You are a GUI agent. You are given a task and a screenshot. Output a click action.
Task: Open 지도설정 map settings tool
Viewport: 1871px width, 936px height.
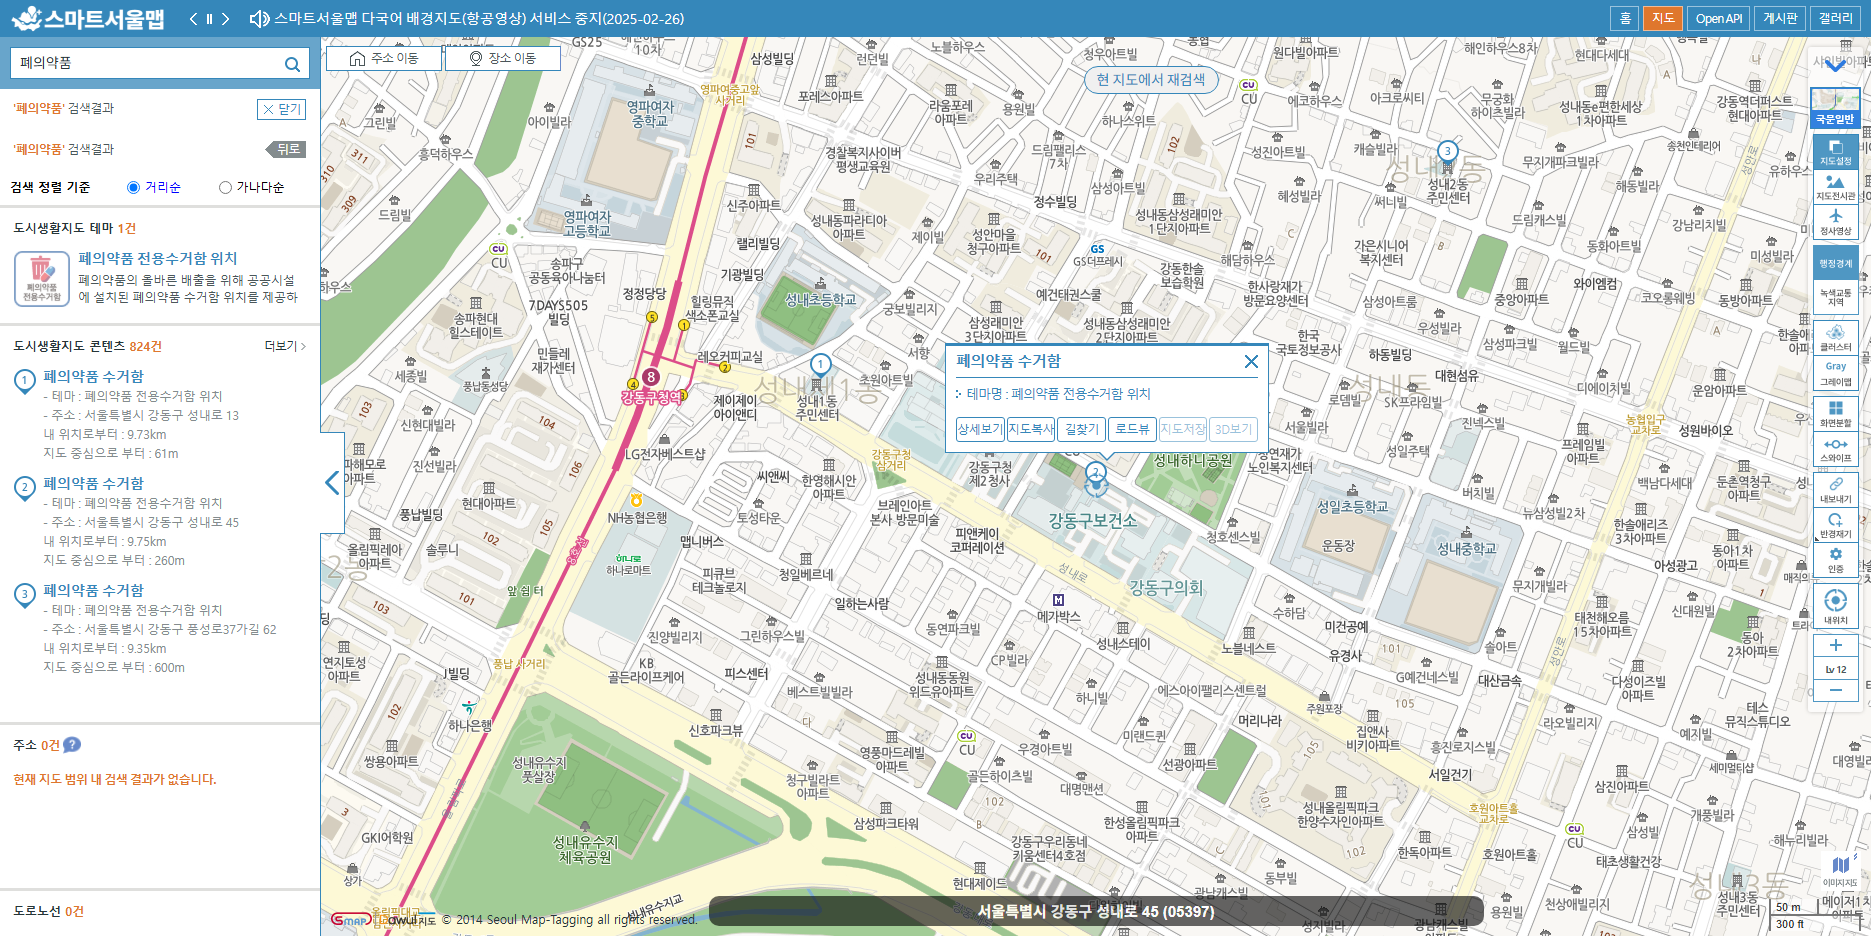[1835, 151]
